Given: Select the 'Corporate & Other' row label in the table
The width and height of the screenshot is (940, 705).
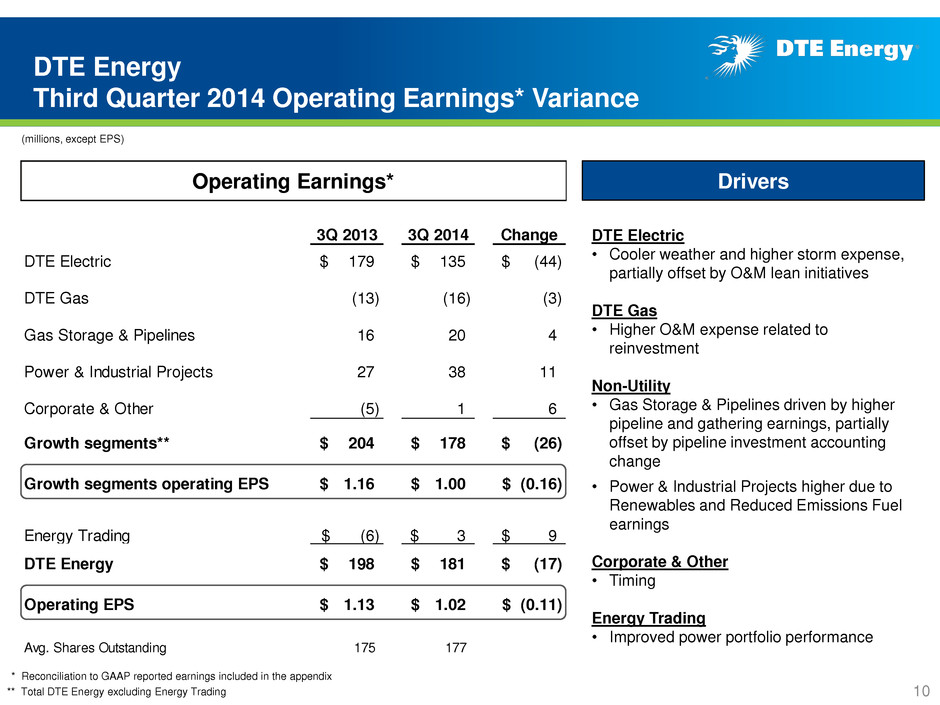Looking at the screenshot, I should point(89,408).
